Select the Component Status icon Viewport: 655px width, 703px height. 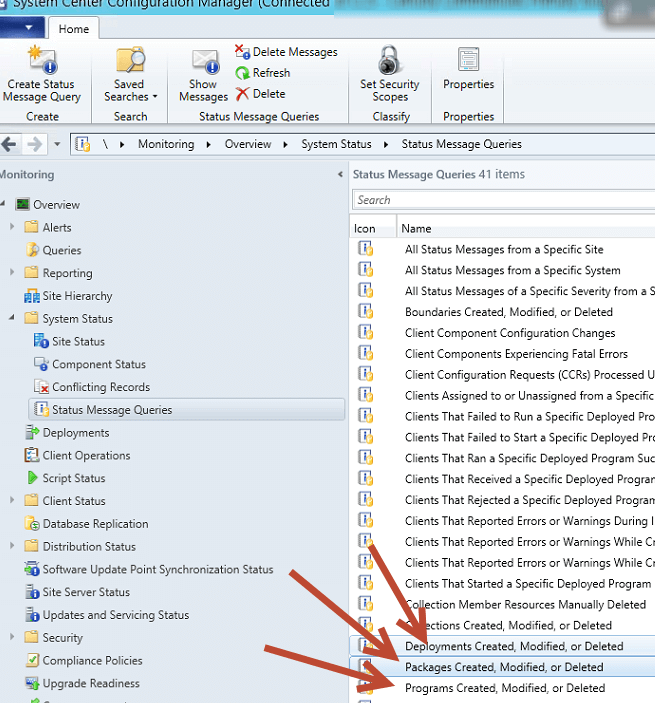(x=41, y=364)
